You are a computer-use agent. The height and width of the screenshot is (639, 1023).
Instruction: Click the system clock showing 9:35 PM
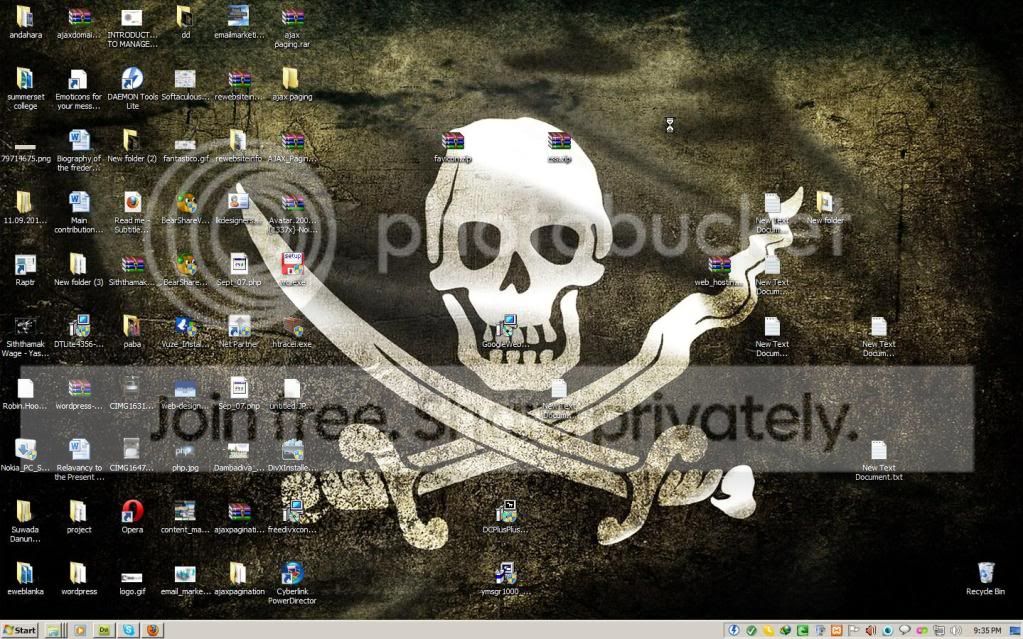pyautogui.click(x=986, y=630)
